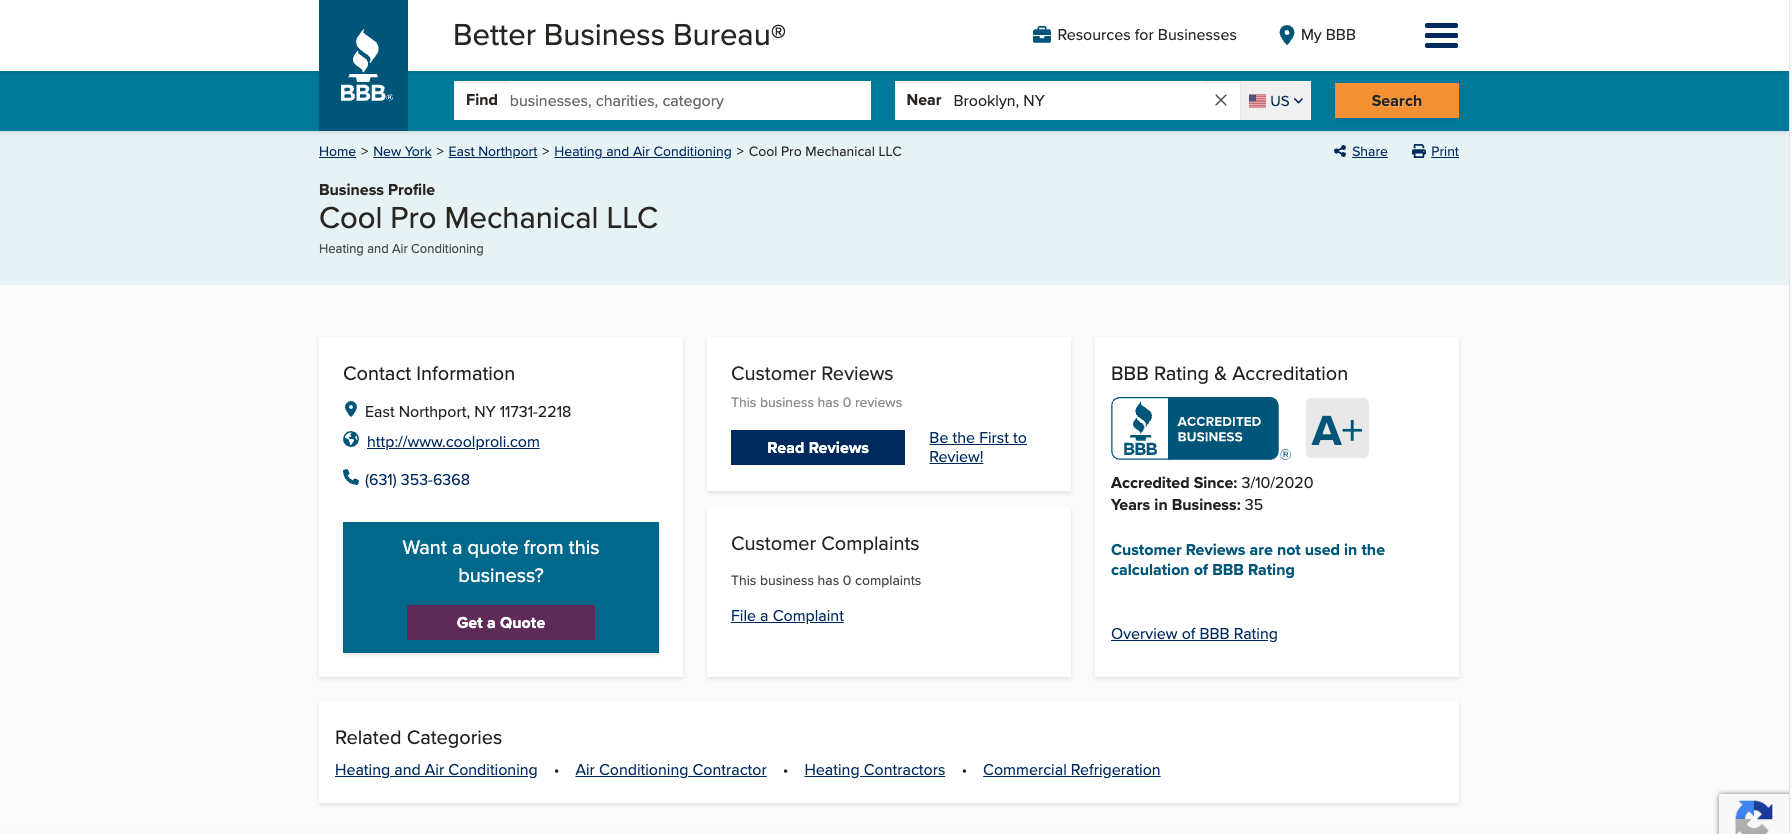Image resolution: width=1792 pixels, height=834 pixels.
Task: Click the printer icon
Action: point(1419,151)
